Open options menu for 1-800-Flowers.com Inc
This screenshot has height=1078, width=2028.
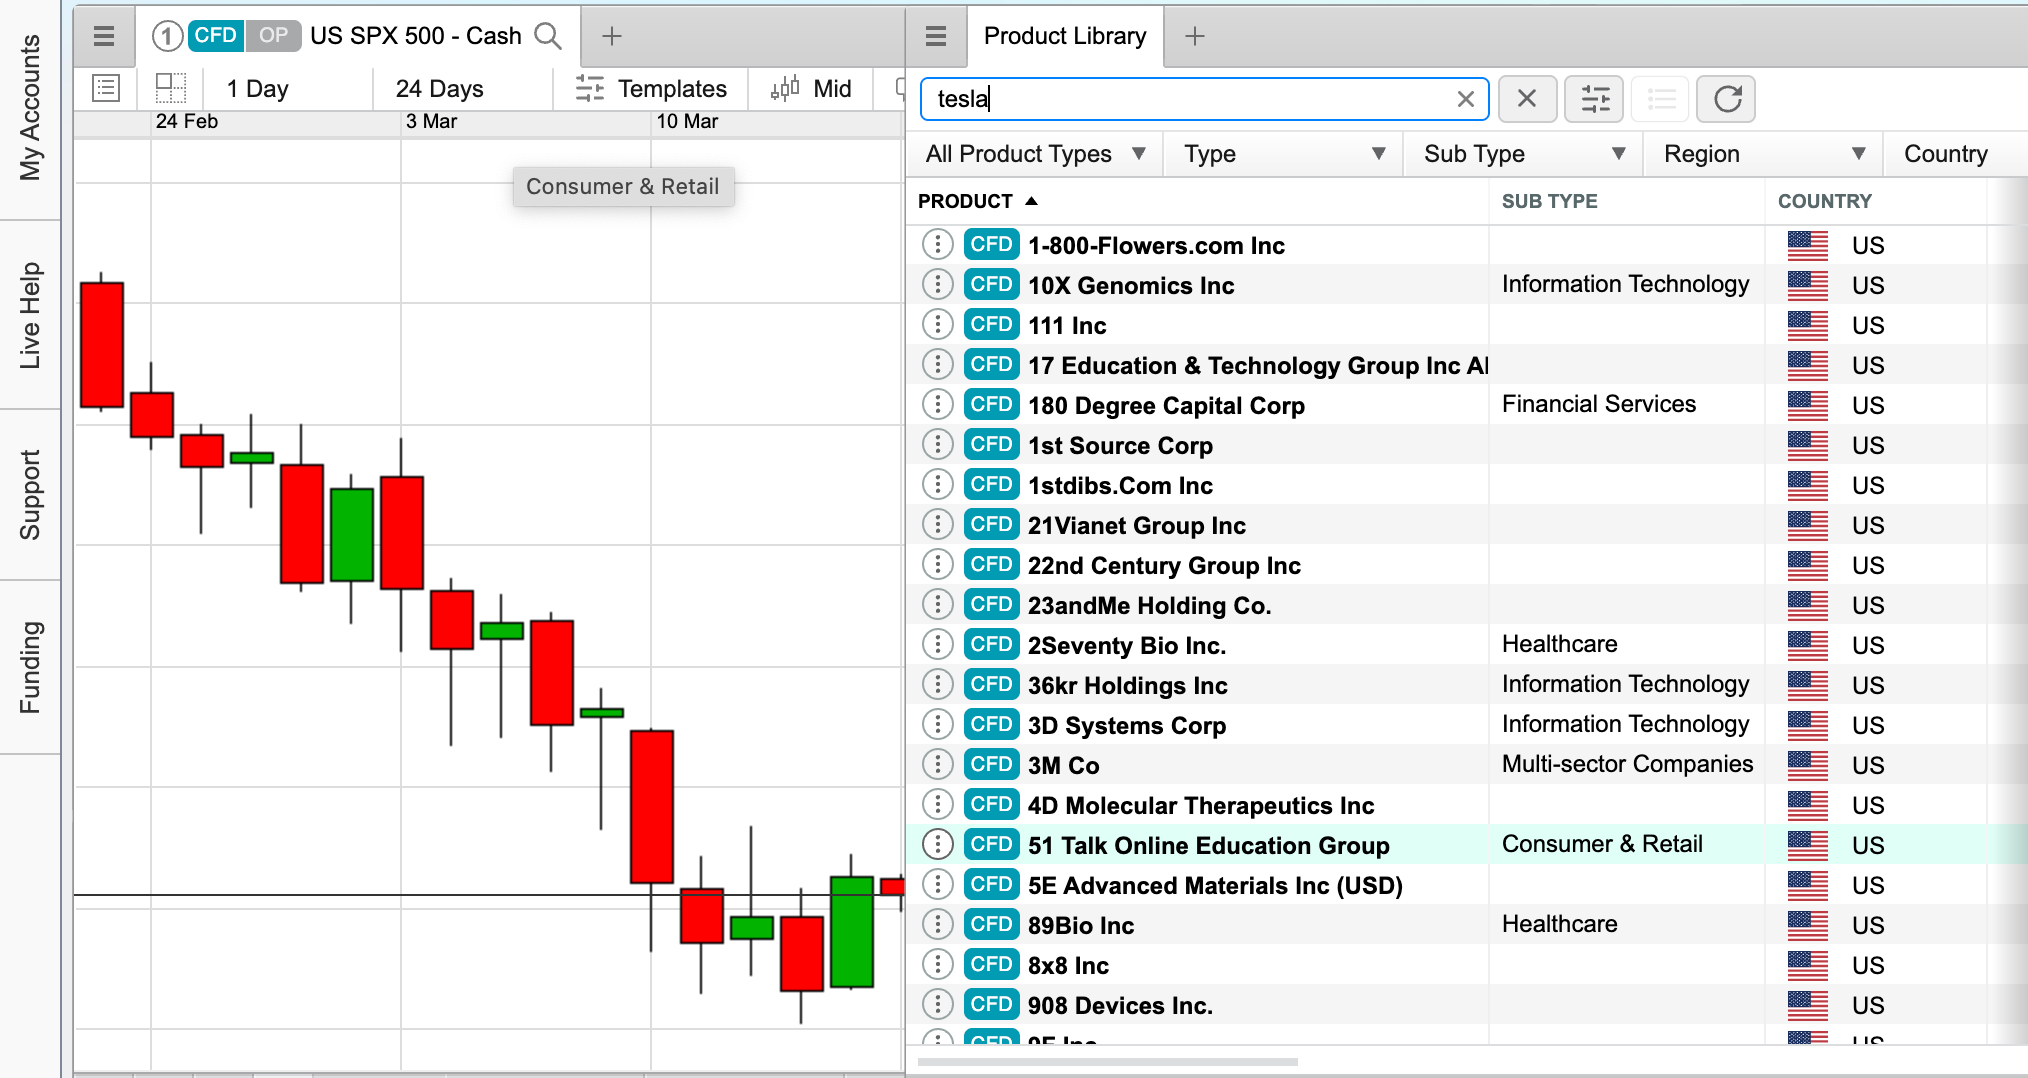[937, 244]
